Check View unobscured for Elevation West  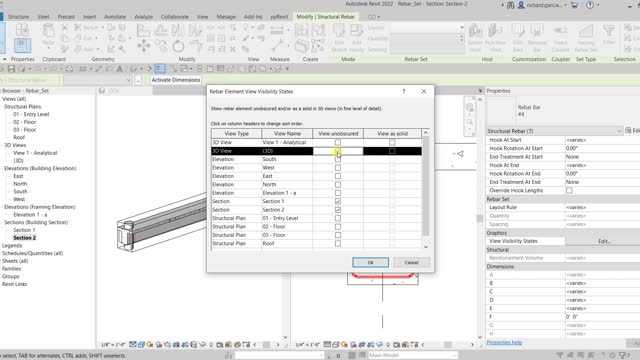tap(338, 168)
